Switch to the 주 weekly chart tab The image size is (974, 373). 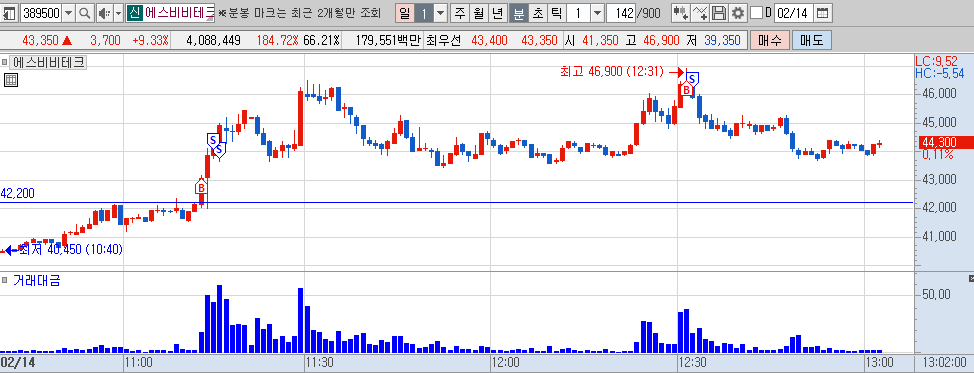(460, 12)
